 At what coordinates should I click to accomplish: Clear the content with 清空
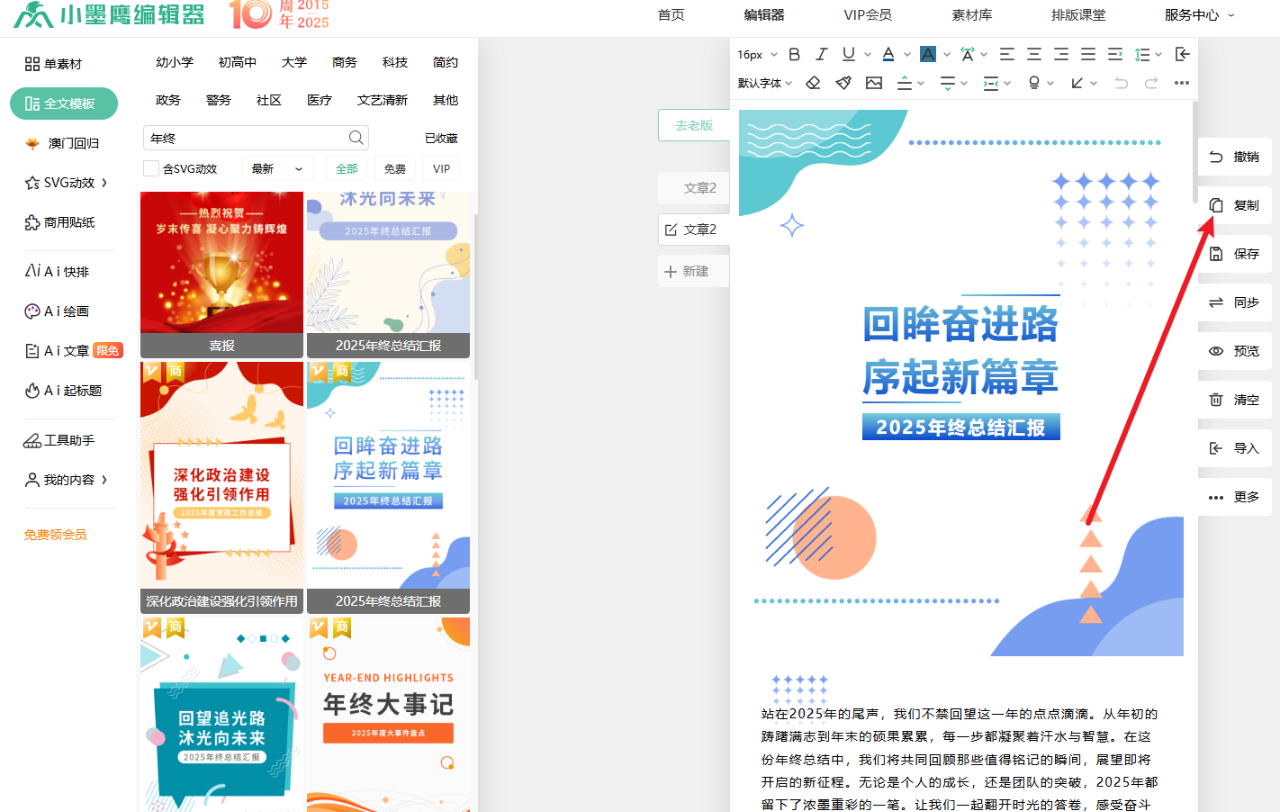click(1235, 400)
